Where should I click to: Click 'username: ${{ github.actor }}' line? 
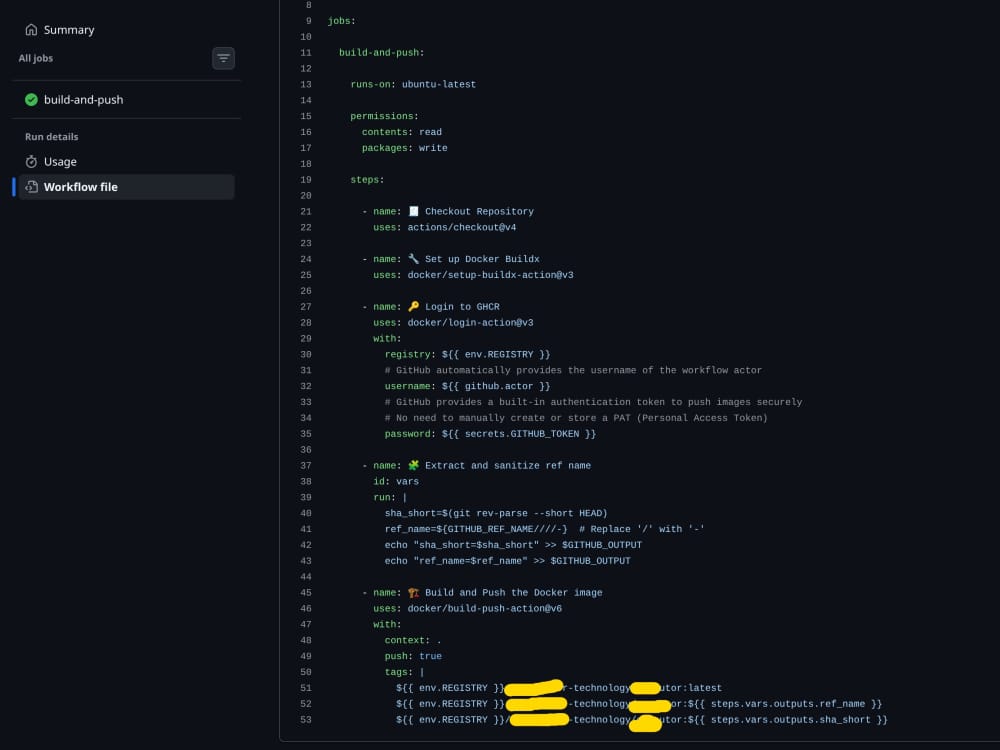tap(467, 386)
